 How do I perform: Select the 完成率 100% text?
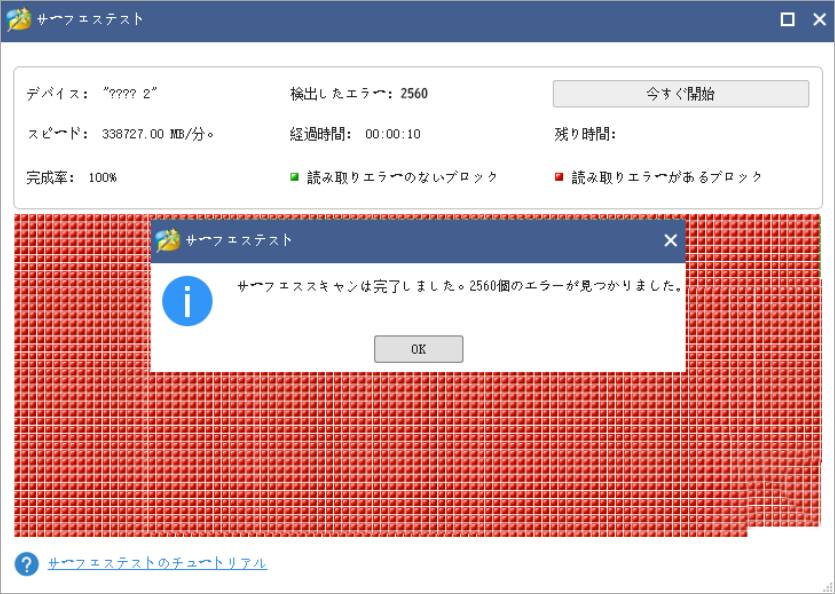pos(71,177)
